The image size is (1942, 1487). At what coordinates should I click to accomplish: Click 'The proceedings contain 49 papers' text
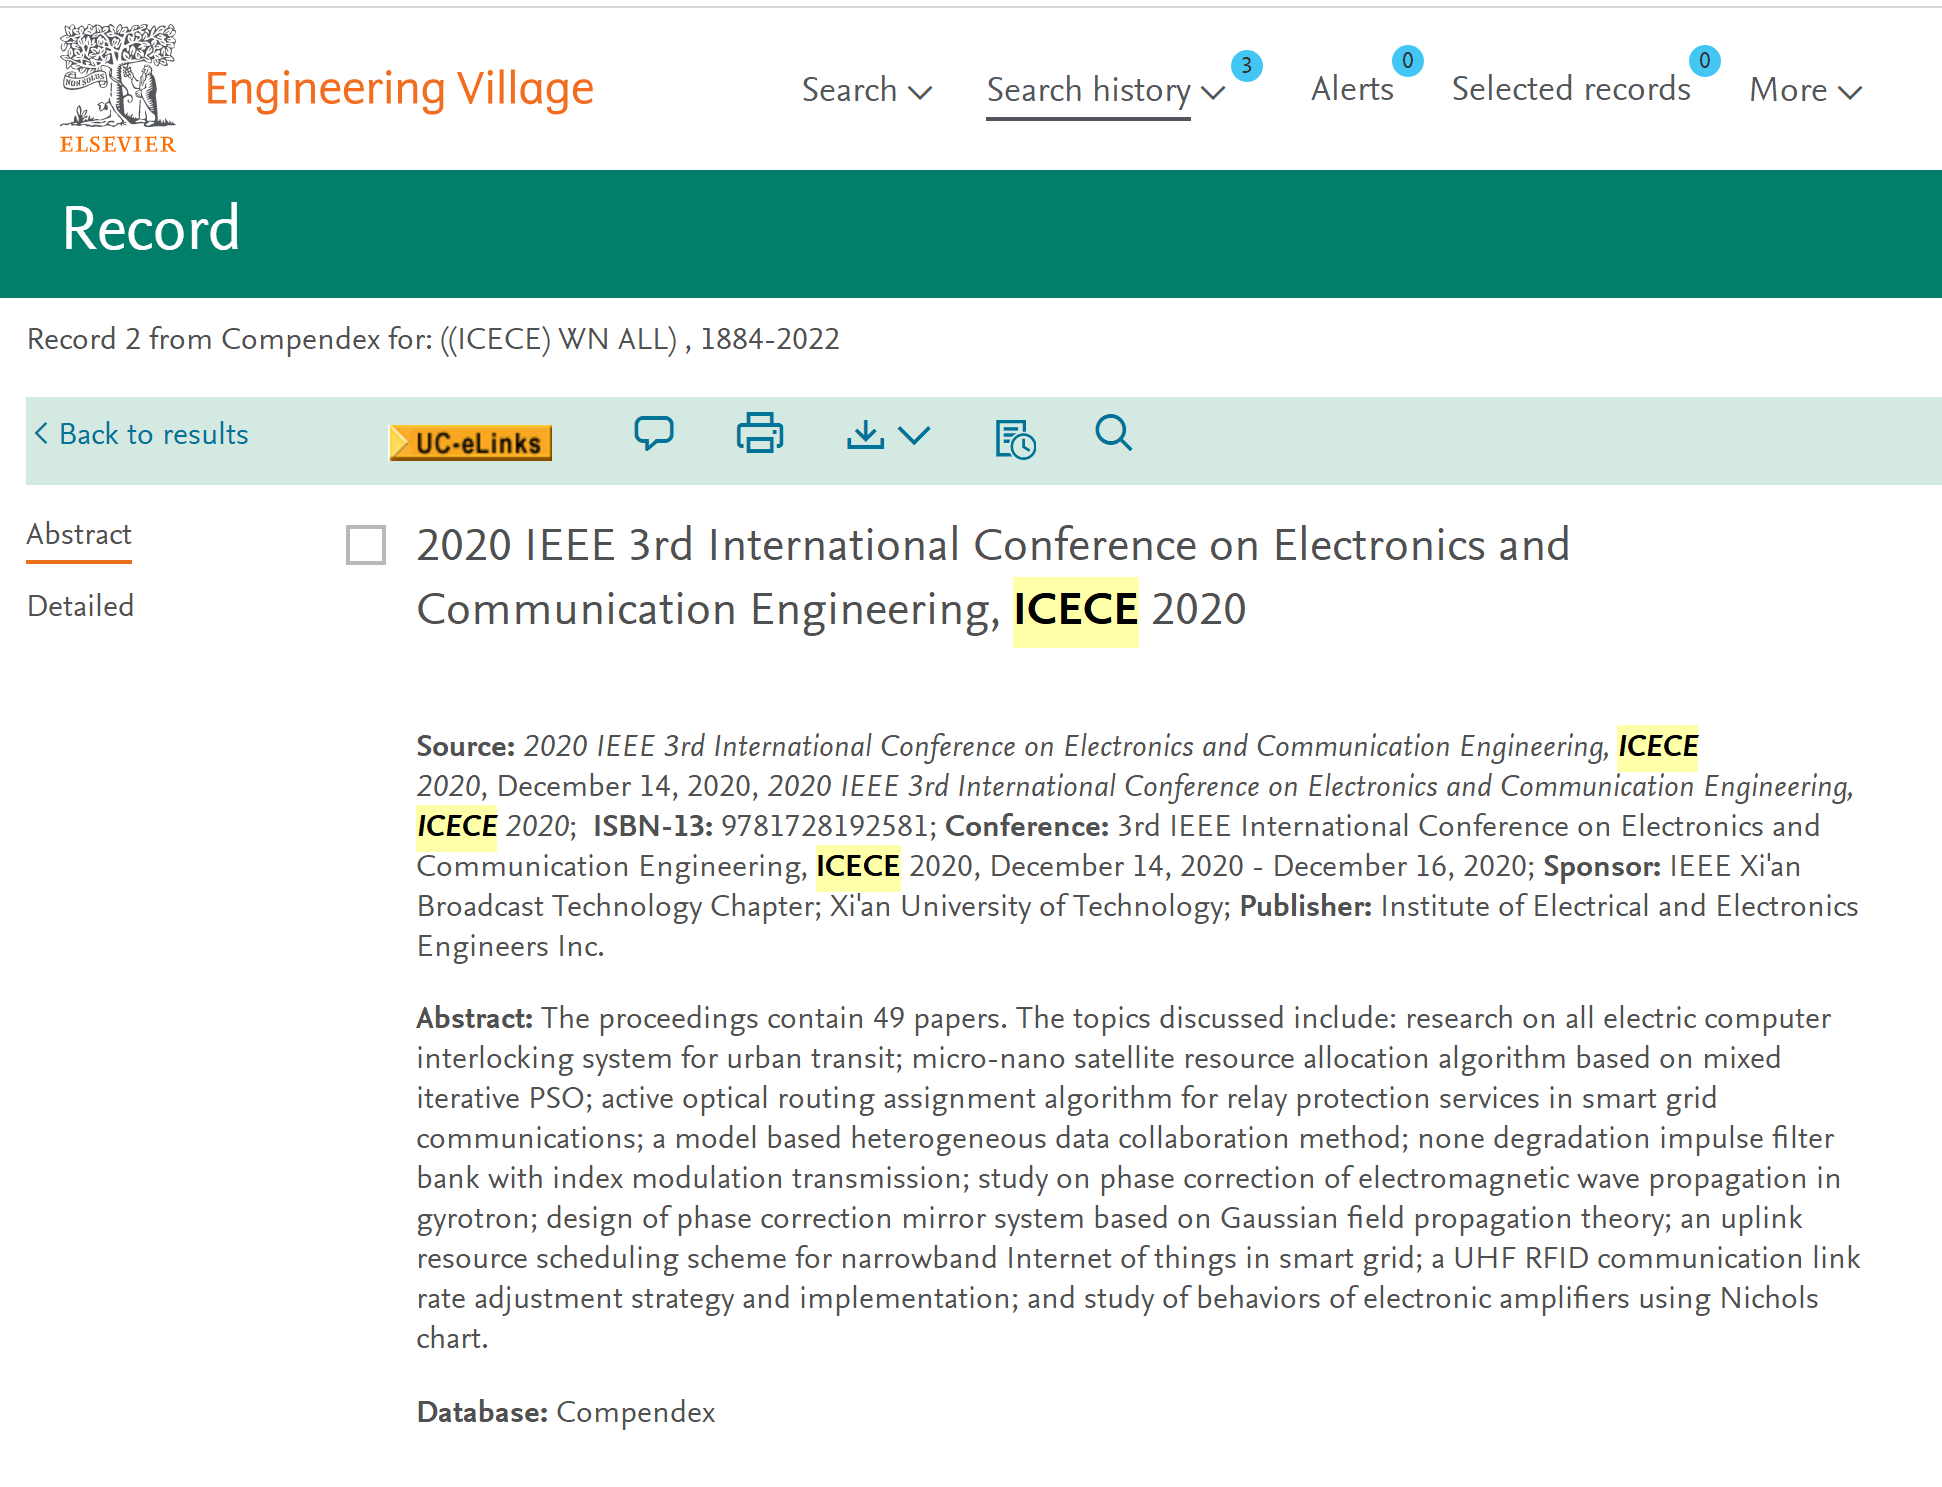(773, 1018)
